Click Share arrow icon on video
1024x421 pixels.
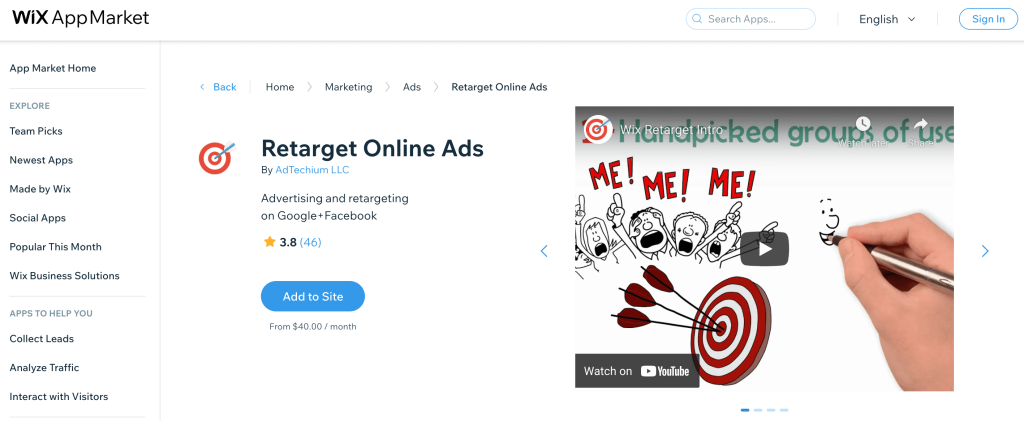(920, 124)
